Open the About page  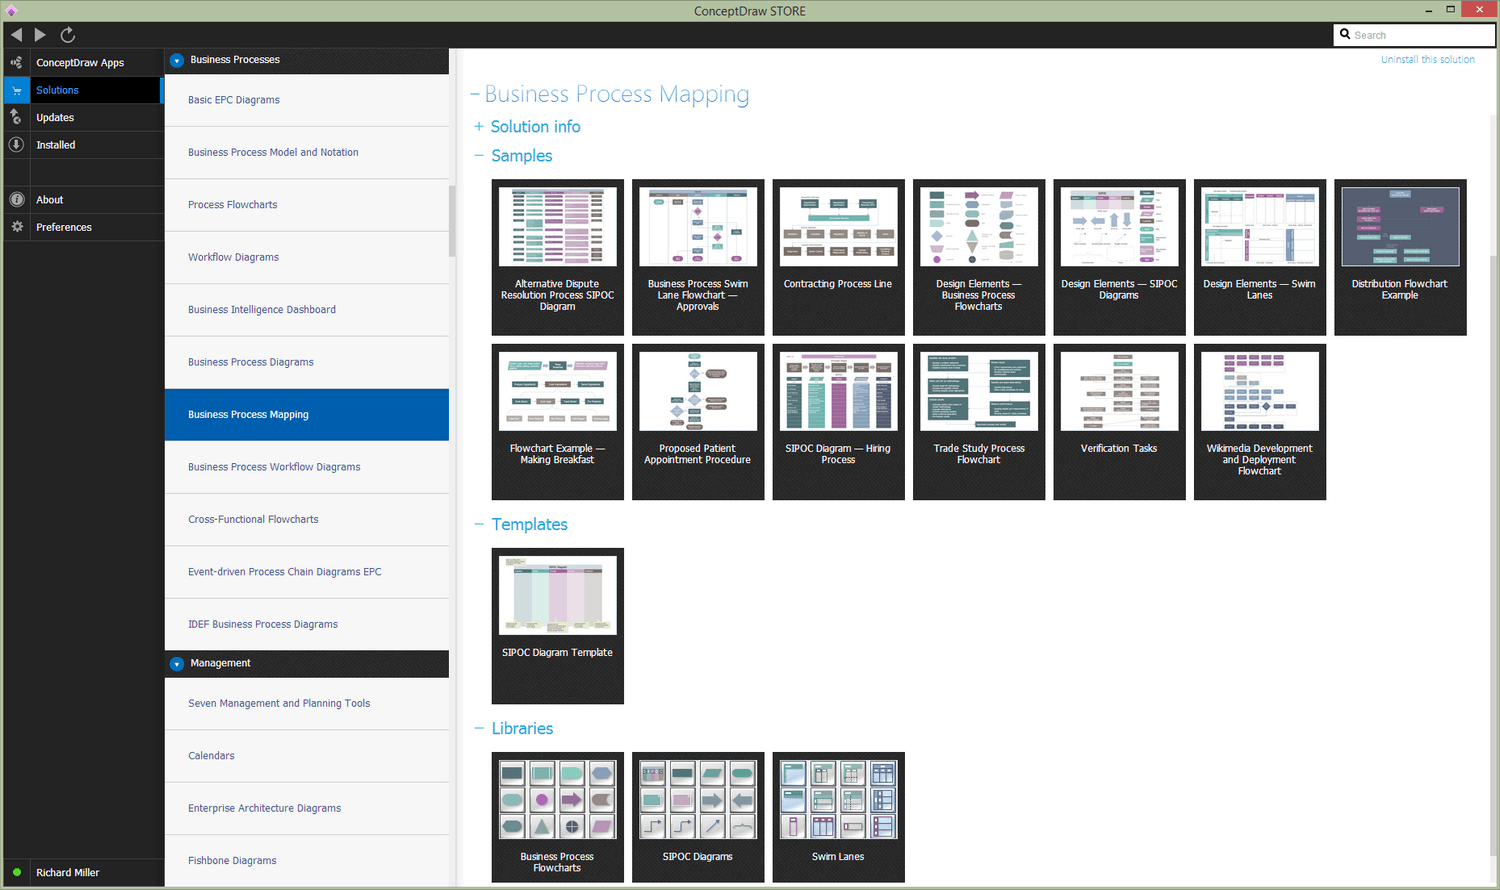tap(50, 200)
